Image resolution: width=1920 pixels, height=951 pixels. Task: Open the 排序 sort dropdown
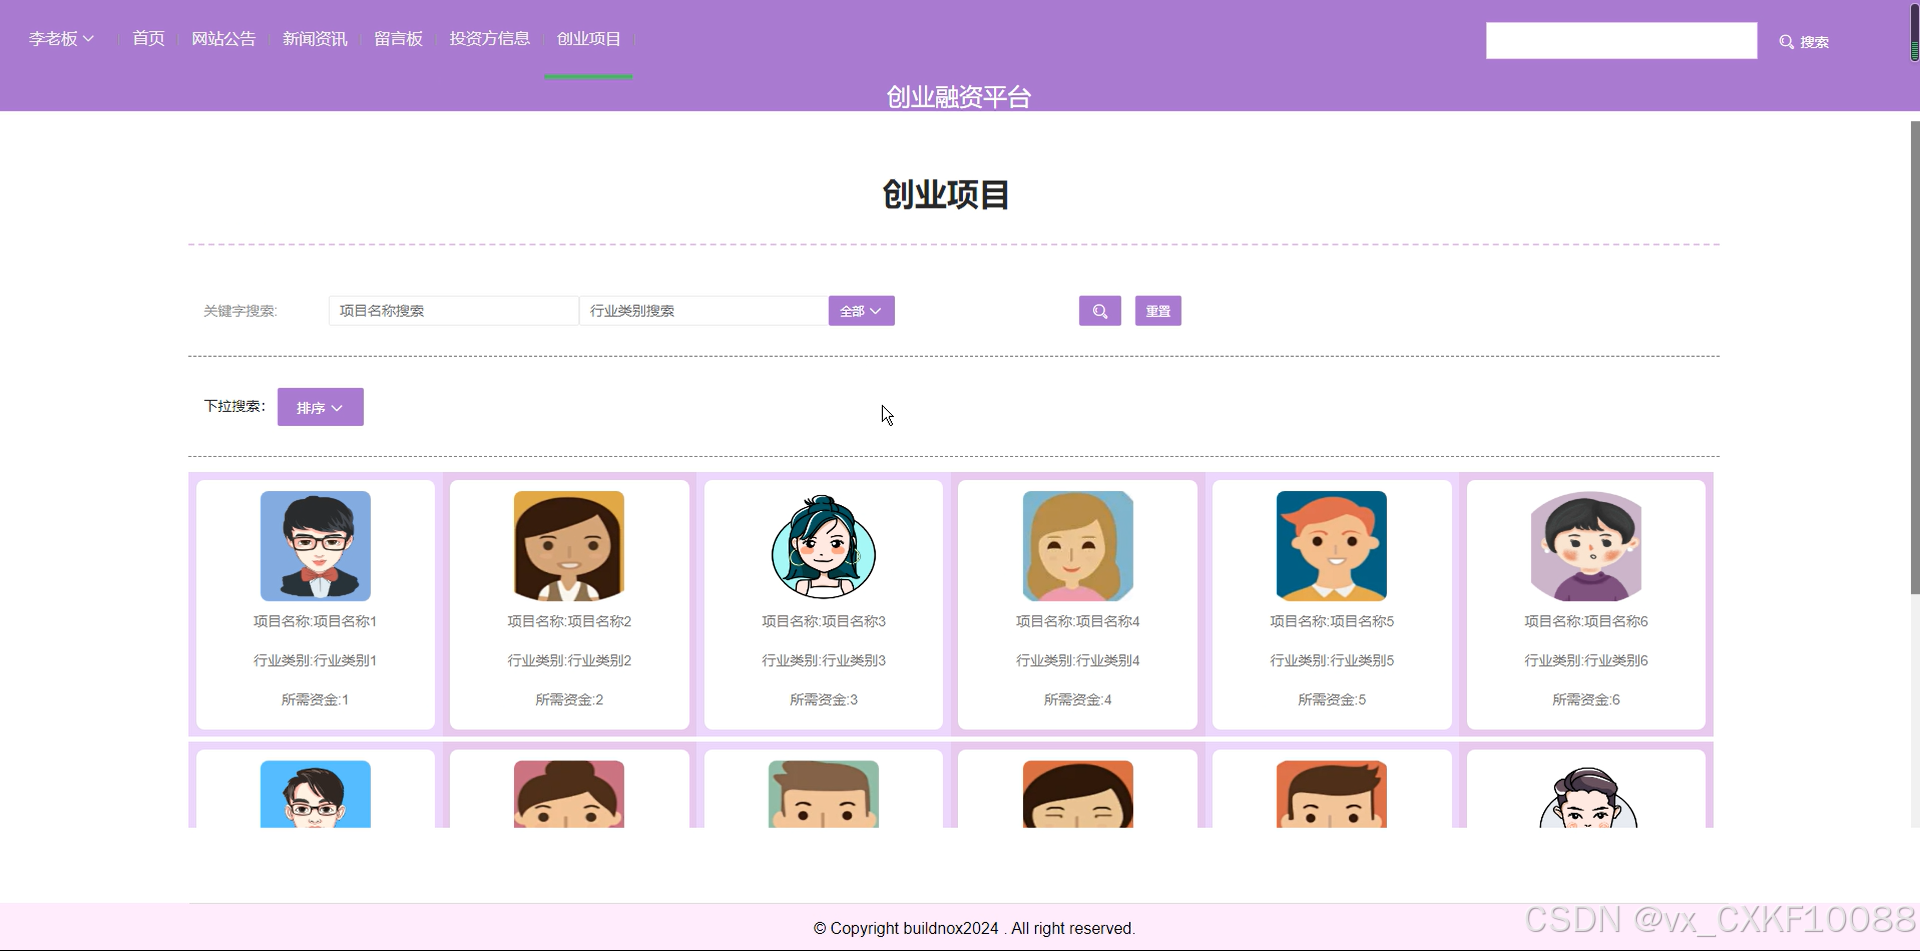tap(320, 407)
